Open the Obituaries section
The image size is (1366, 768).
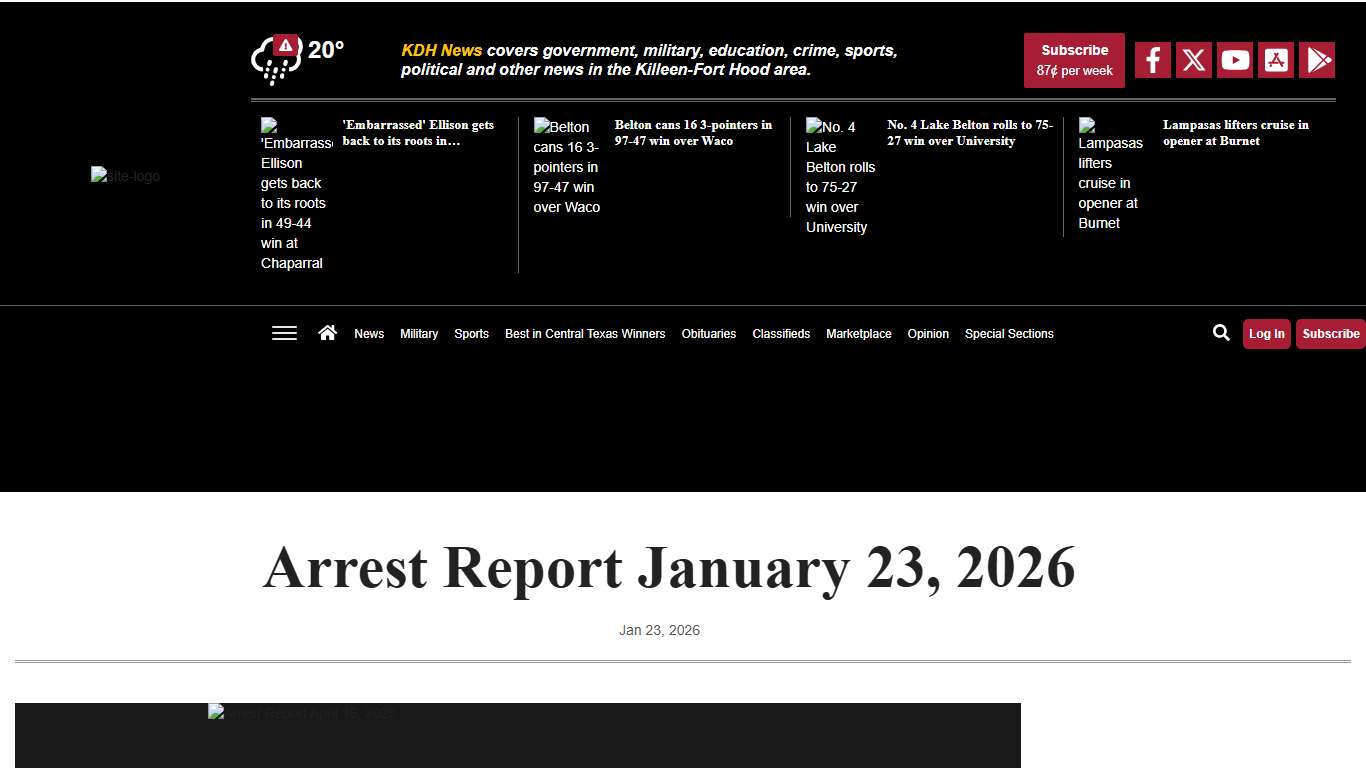[x=709, y=334]
